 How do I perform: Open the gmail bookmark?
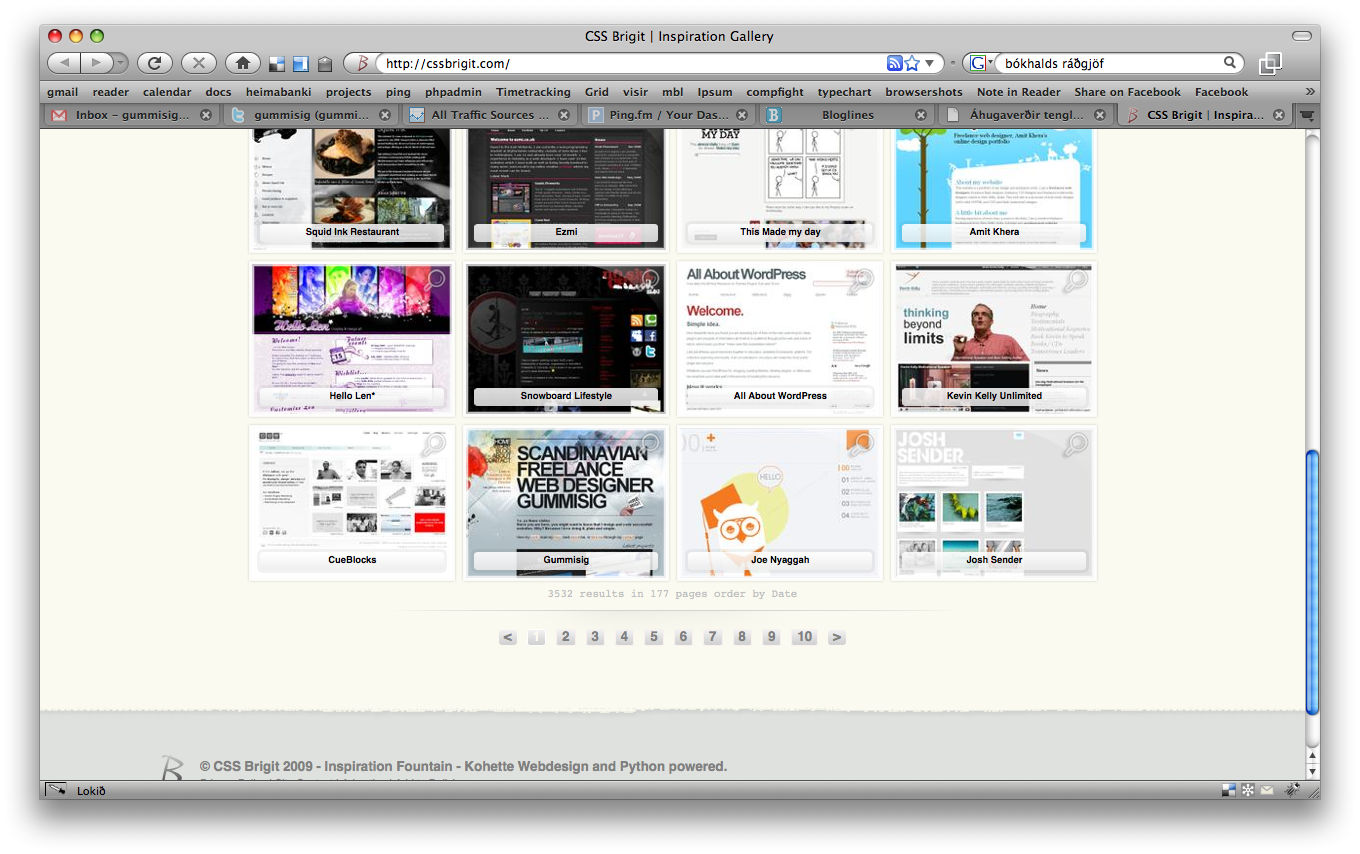62,92
